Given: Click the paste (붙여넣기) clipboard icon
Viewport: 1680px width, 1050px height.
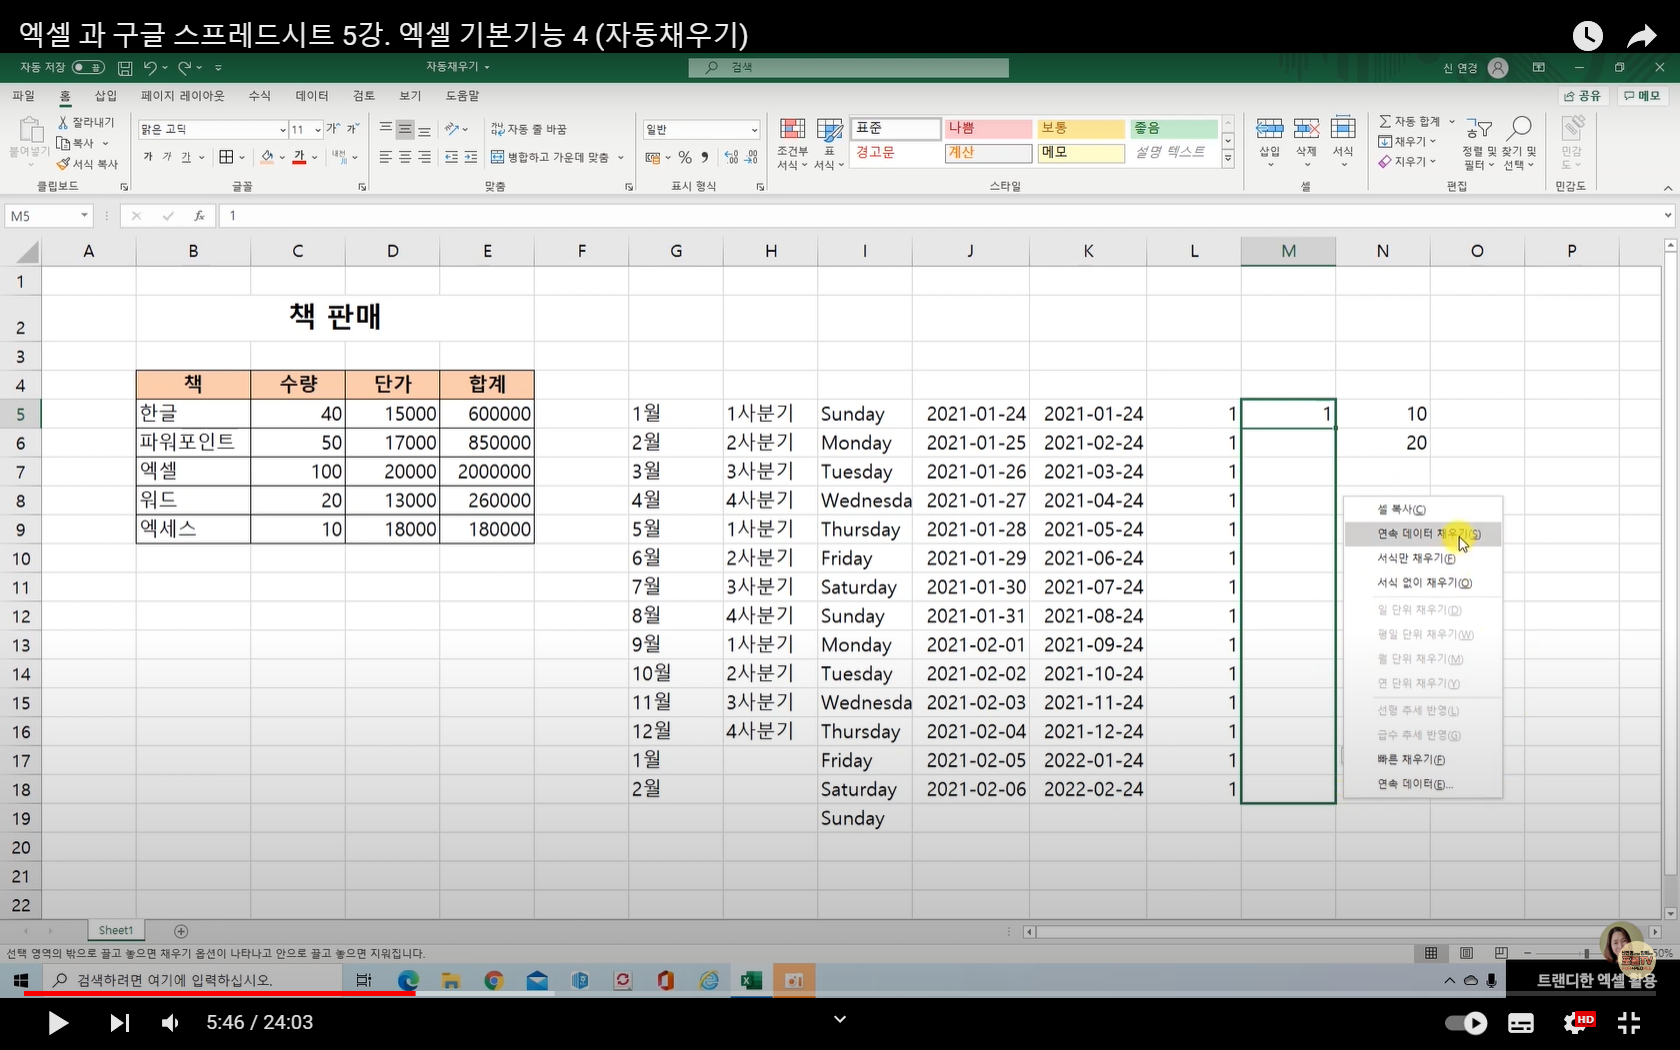Looking at the screenshot, I should pyautogui.click(x=30, y=131).
